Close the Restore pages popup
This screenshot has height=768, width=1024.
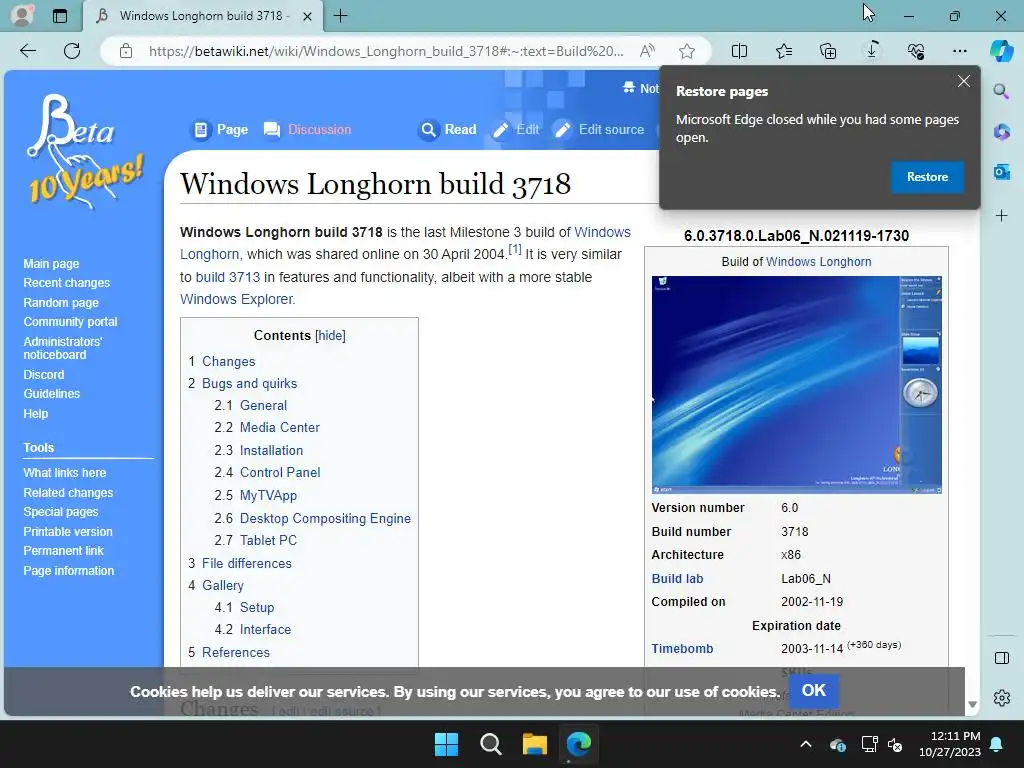(963, 82)
